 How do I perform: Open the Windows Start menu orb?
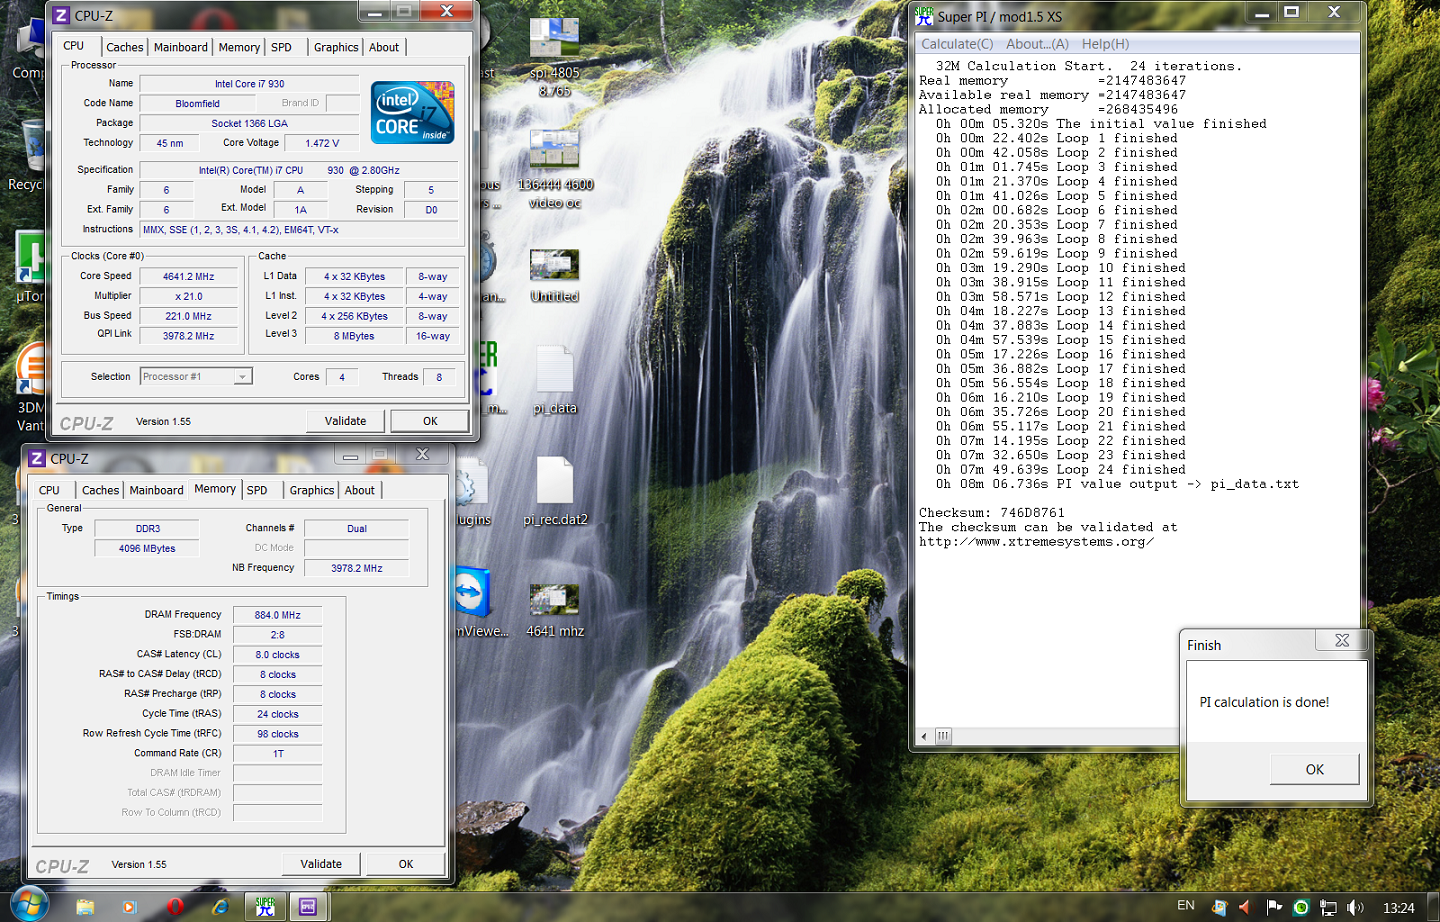(x=28, y=904)
